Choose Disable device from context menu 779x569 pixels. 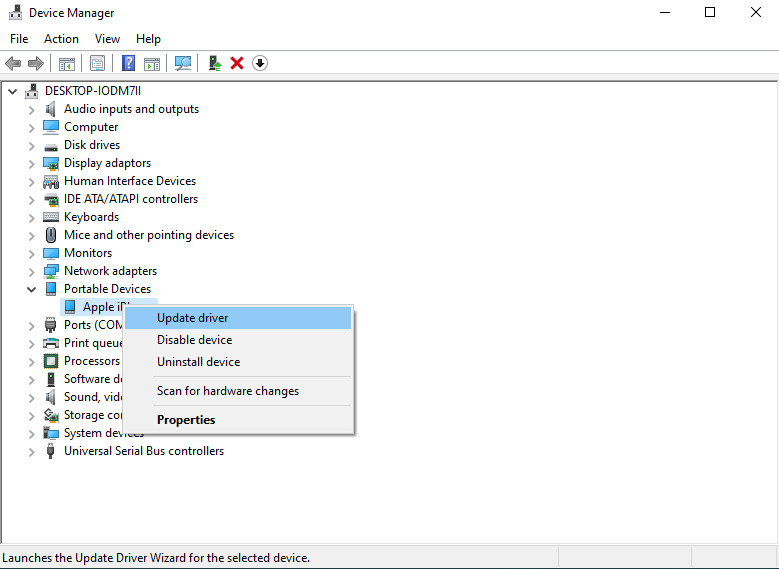238,340
